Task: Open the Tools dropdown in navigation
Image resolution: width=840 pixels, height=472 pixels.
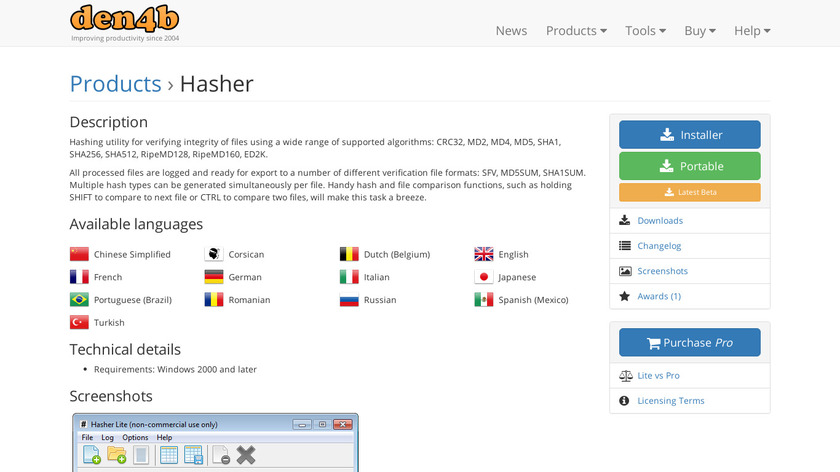Action: 645,31
